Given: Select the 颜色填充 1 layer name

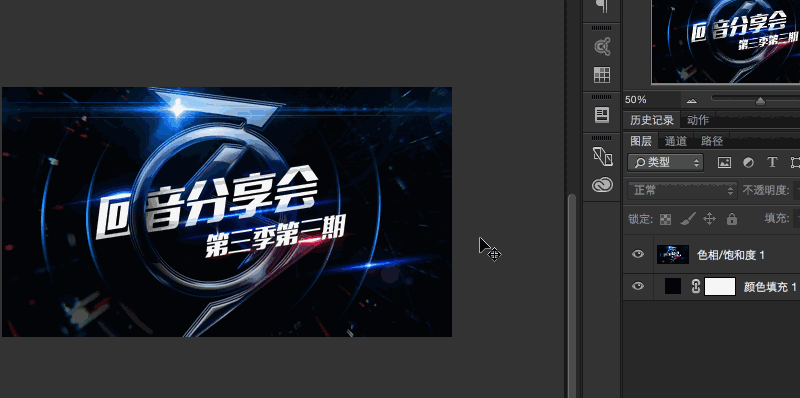Looking at the screenshot, I should click(x=770, y=287).
